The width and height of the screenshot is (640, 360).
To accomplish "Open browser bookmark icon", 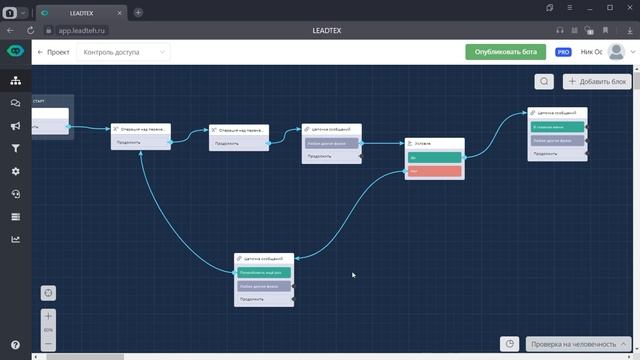I will tap(606, 30).
